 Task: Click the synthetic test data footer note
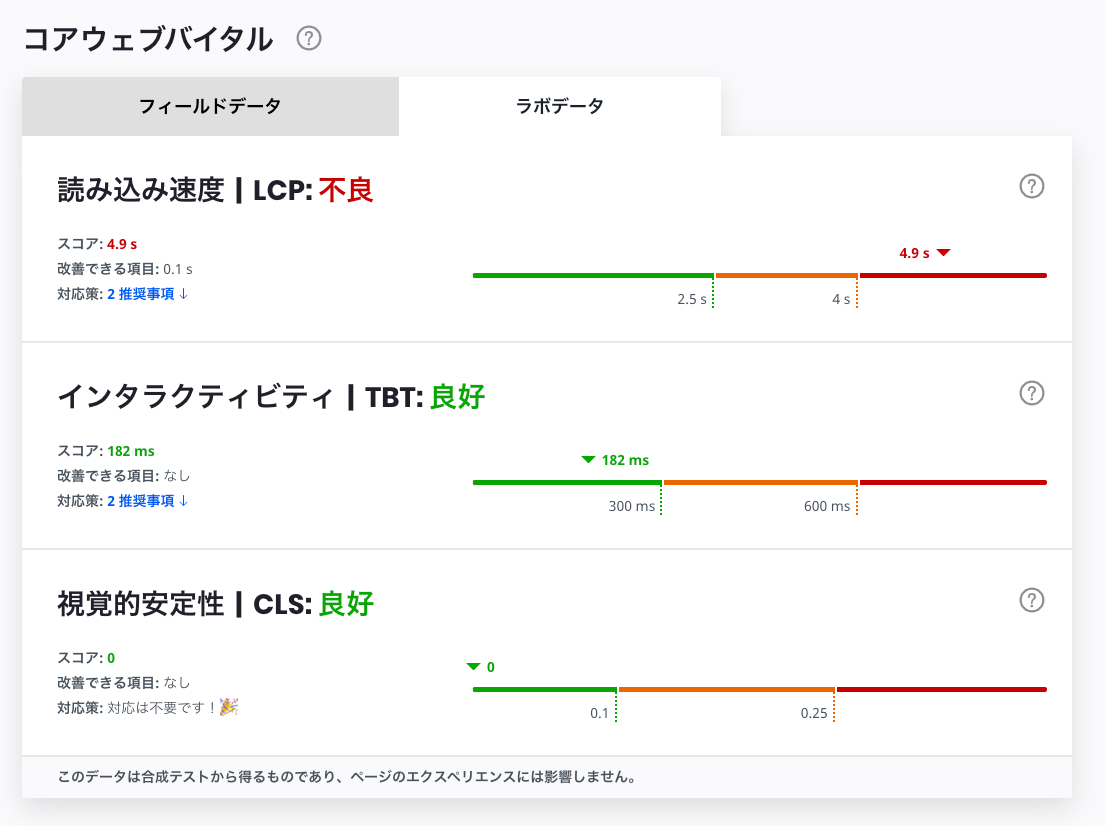[x=347, y=776]
